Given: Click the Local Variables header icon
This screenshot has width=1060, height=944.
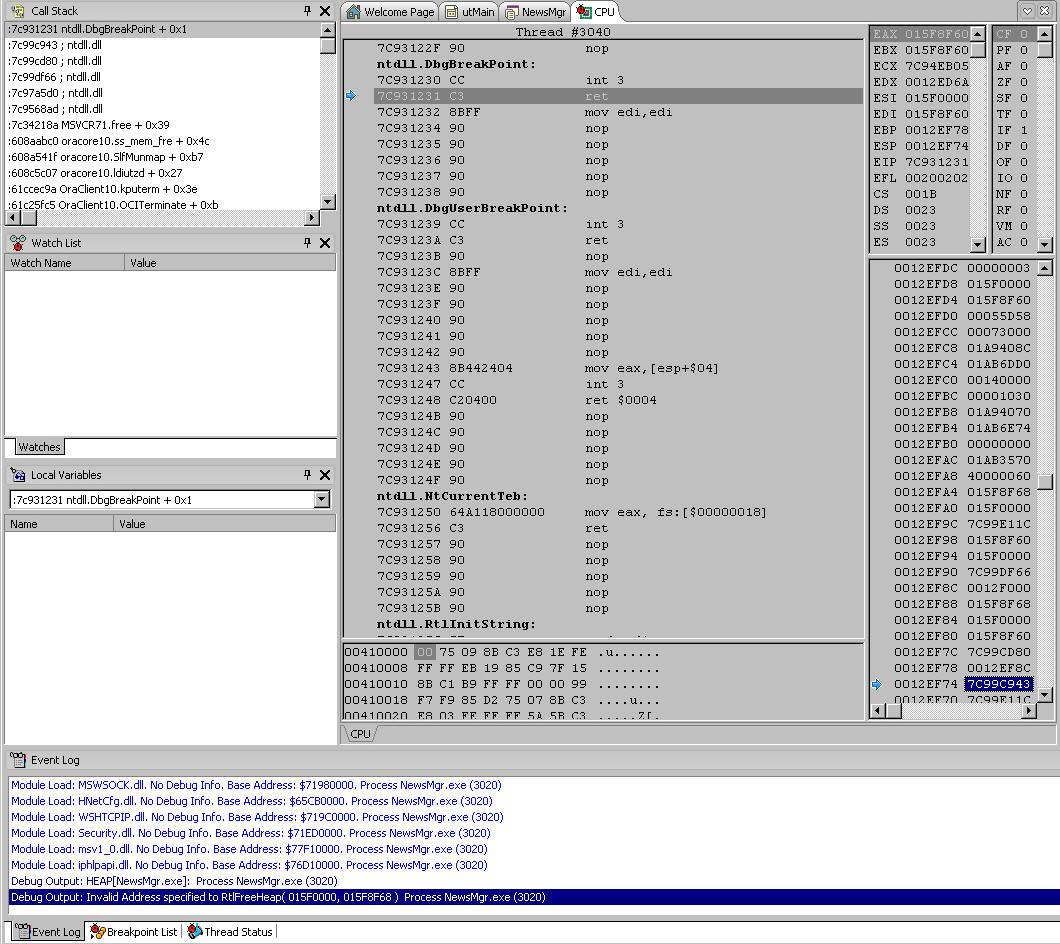Looking at the screenshot, I should (x=17, y=475).
